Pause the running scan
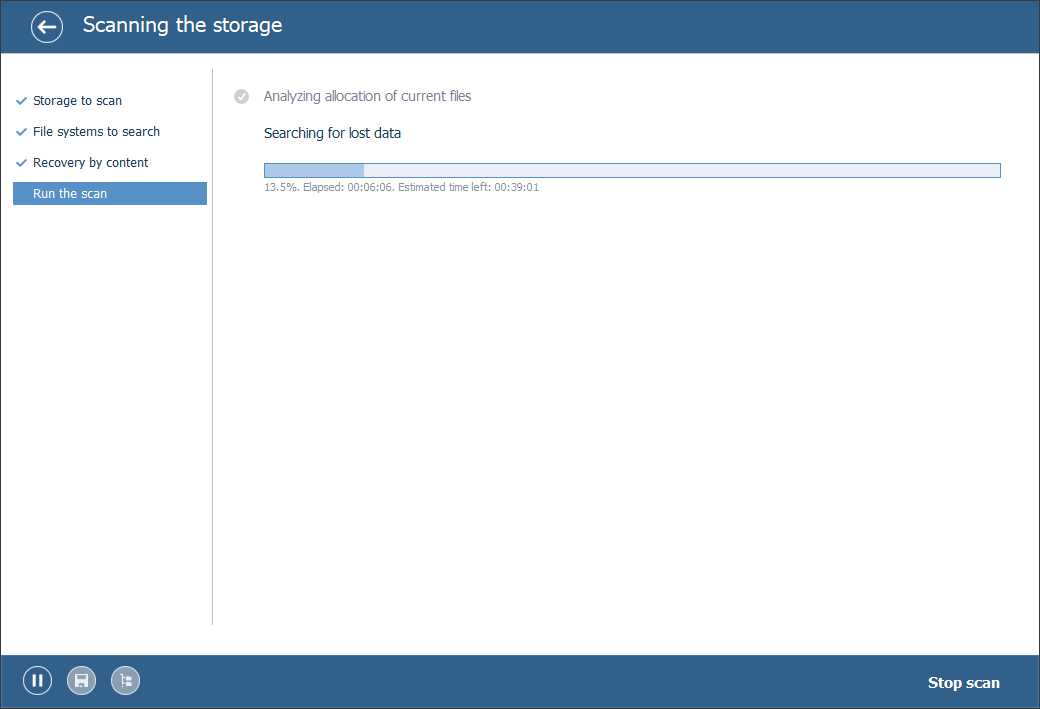This screenshot has width=1040, height=709. [37, 680]
